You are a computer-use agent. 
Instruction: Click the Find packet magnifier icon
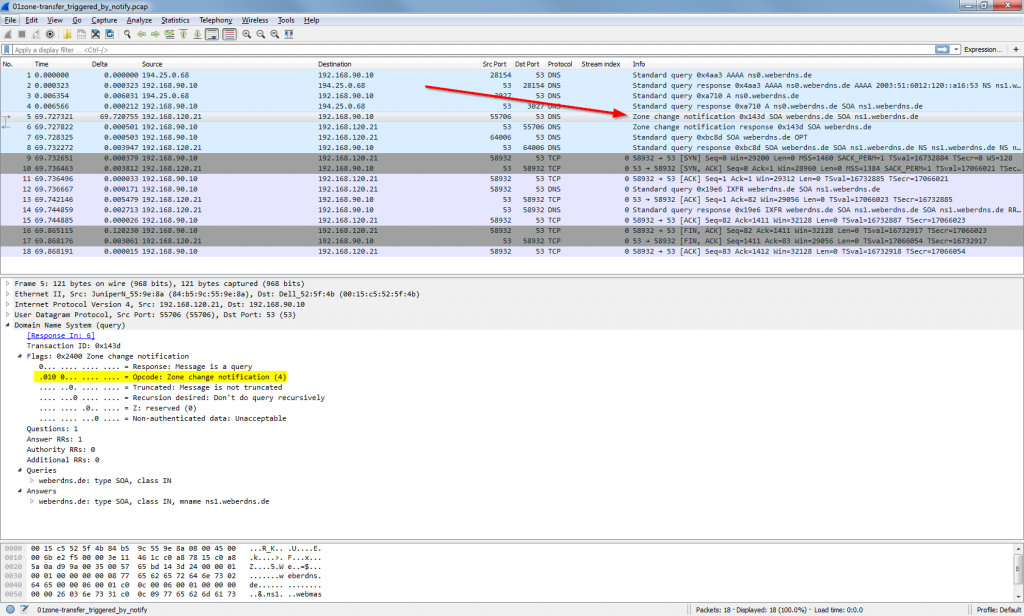coord(127,34)
